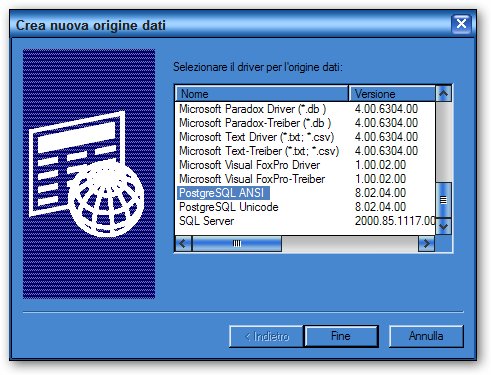Image resolution: width=491 pixels, height=375 pixels.
Task: Select Microsoft Text Driver (*.txt; *.csv)
Action: click(256, 137)
